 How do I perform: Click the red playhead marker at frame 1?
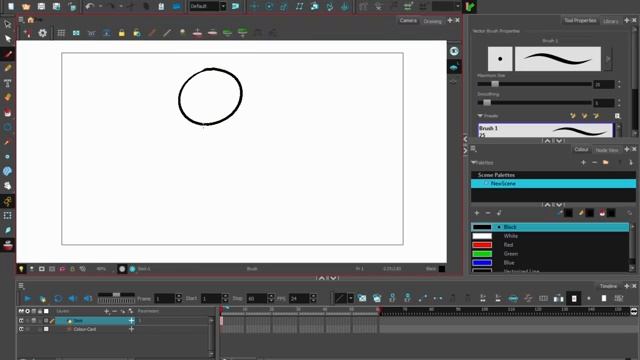click(x=222, y=311)
